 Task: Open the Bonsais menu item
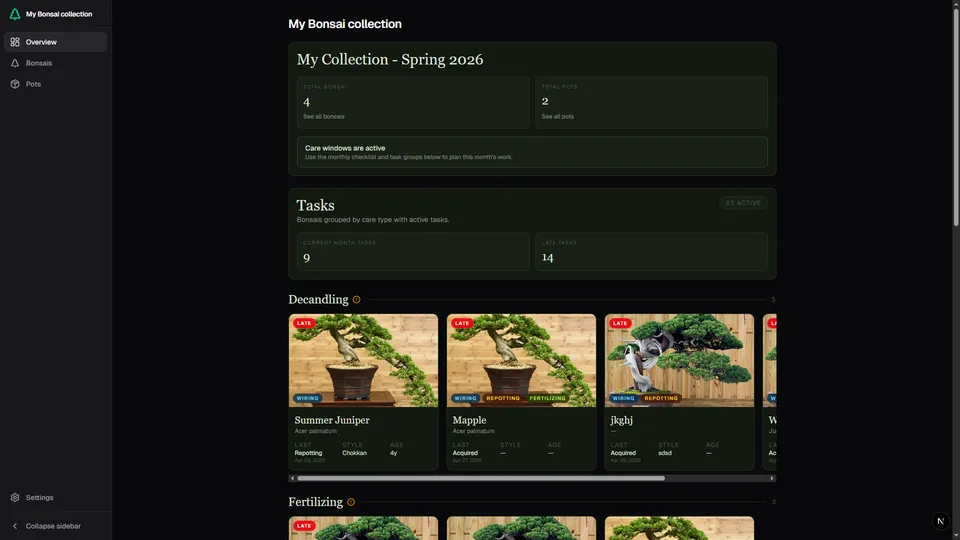pyautogui.click(x=56, y=63)
